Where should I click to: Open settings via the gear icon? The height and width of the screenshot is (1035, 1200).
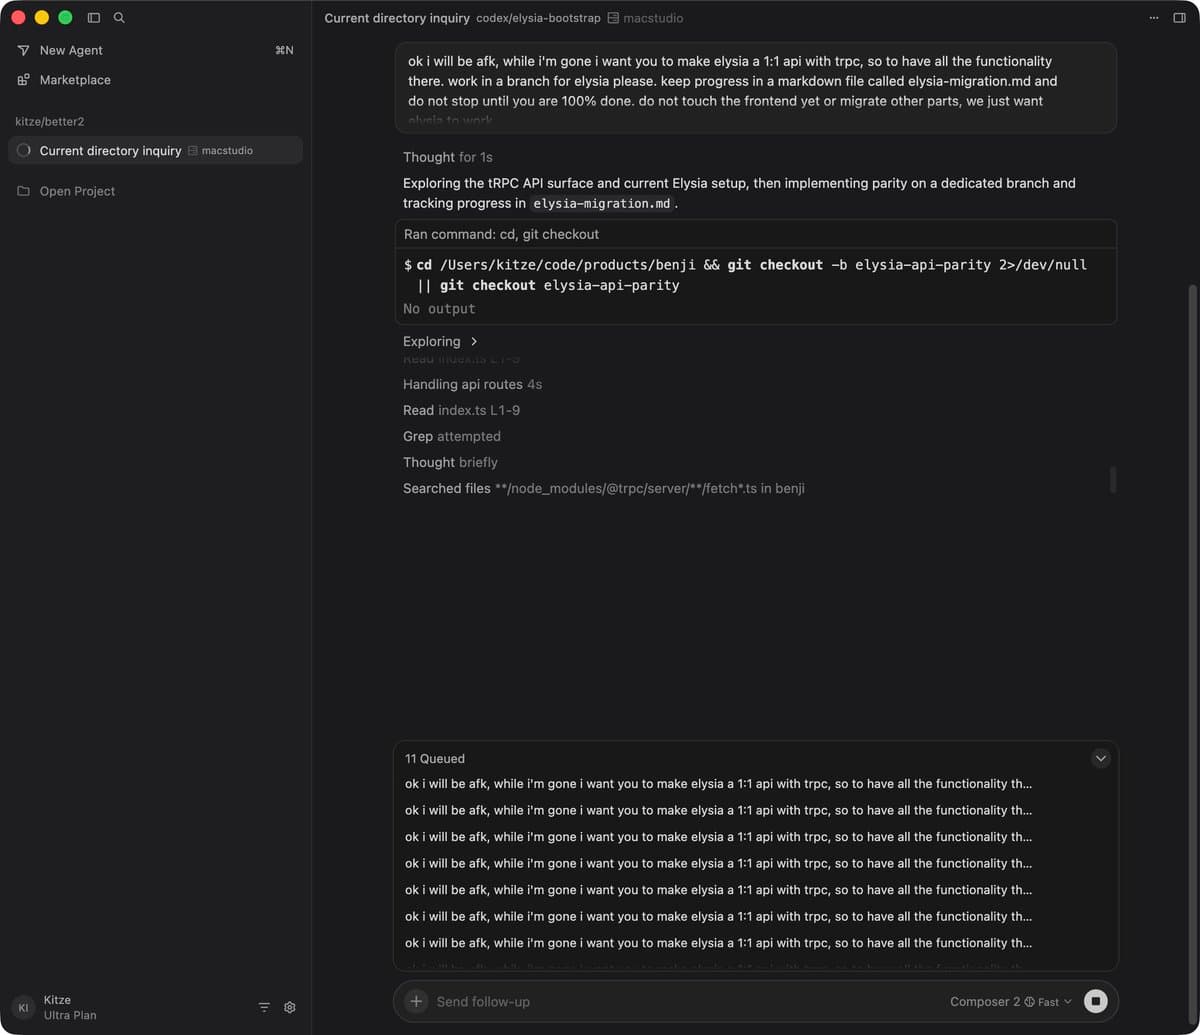coord(289,1007)
